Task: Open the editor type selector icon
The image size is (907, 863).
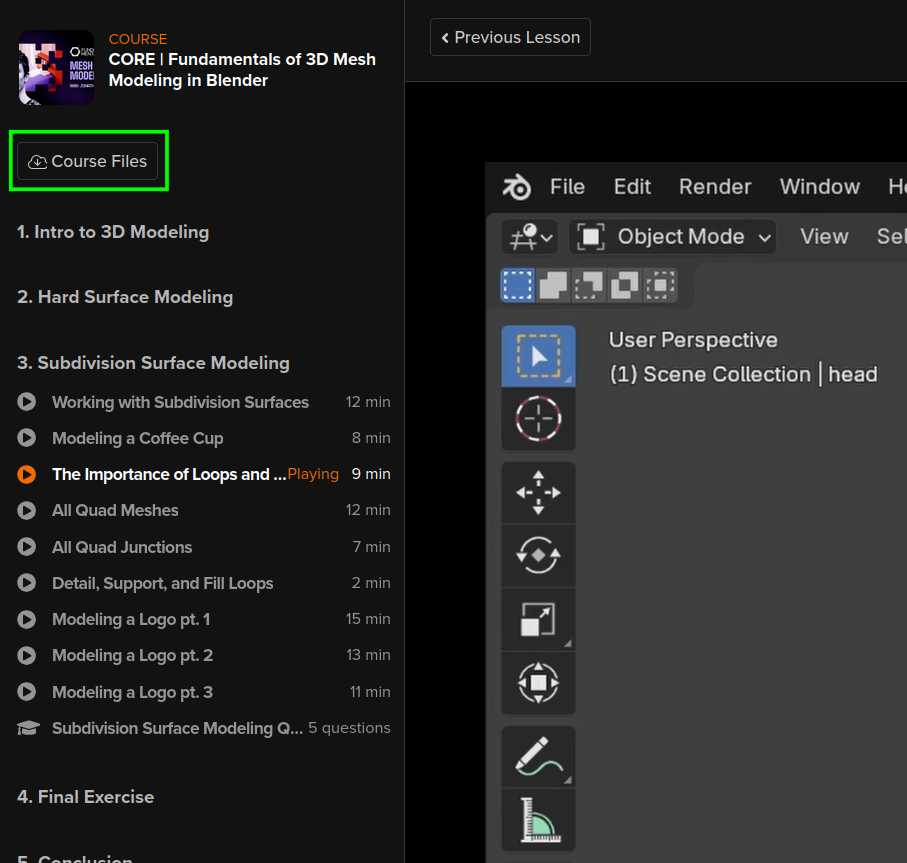Action: (x=529, y=237)
